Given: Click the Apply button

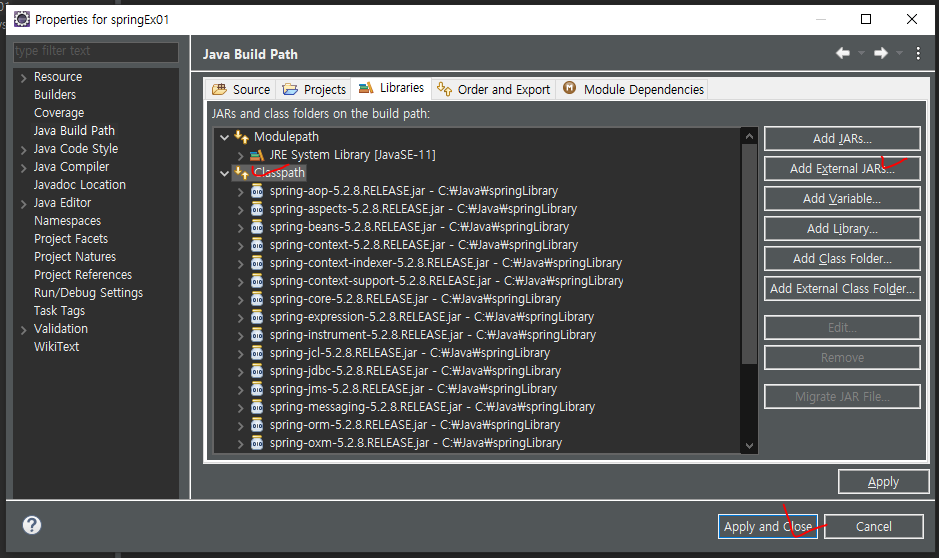Looking at the screenshot, I should 883,481.
